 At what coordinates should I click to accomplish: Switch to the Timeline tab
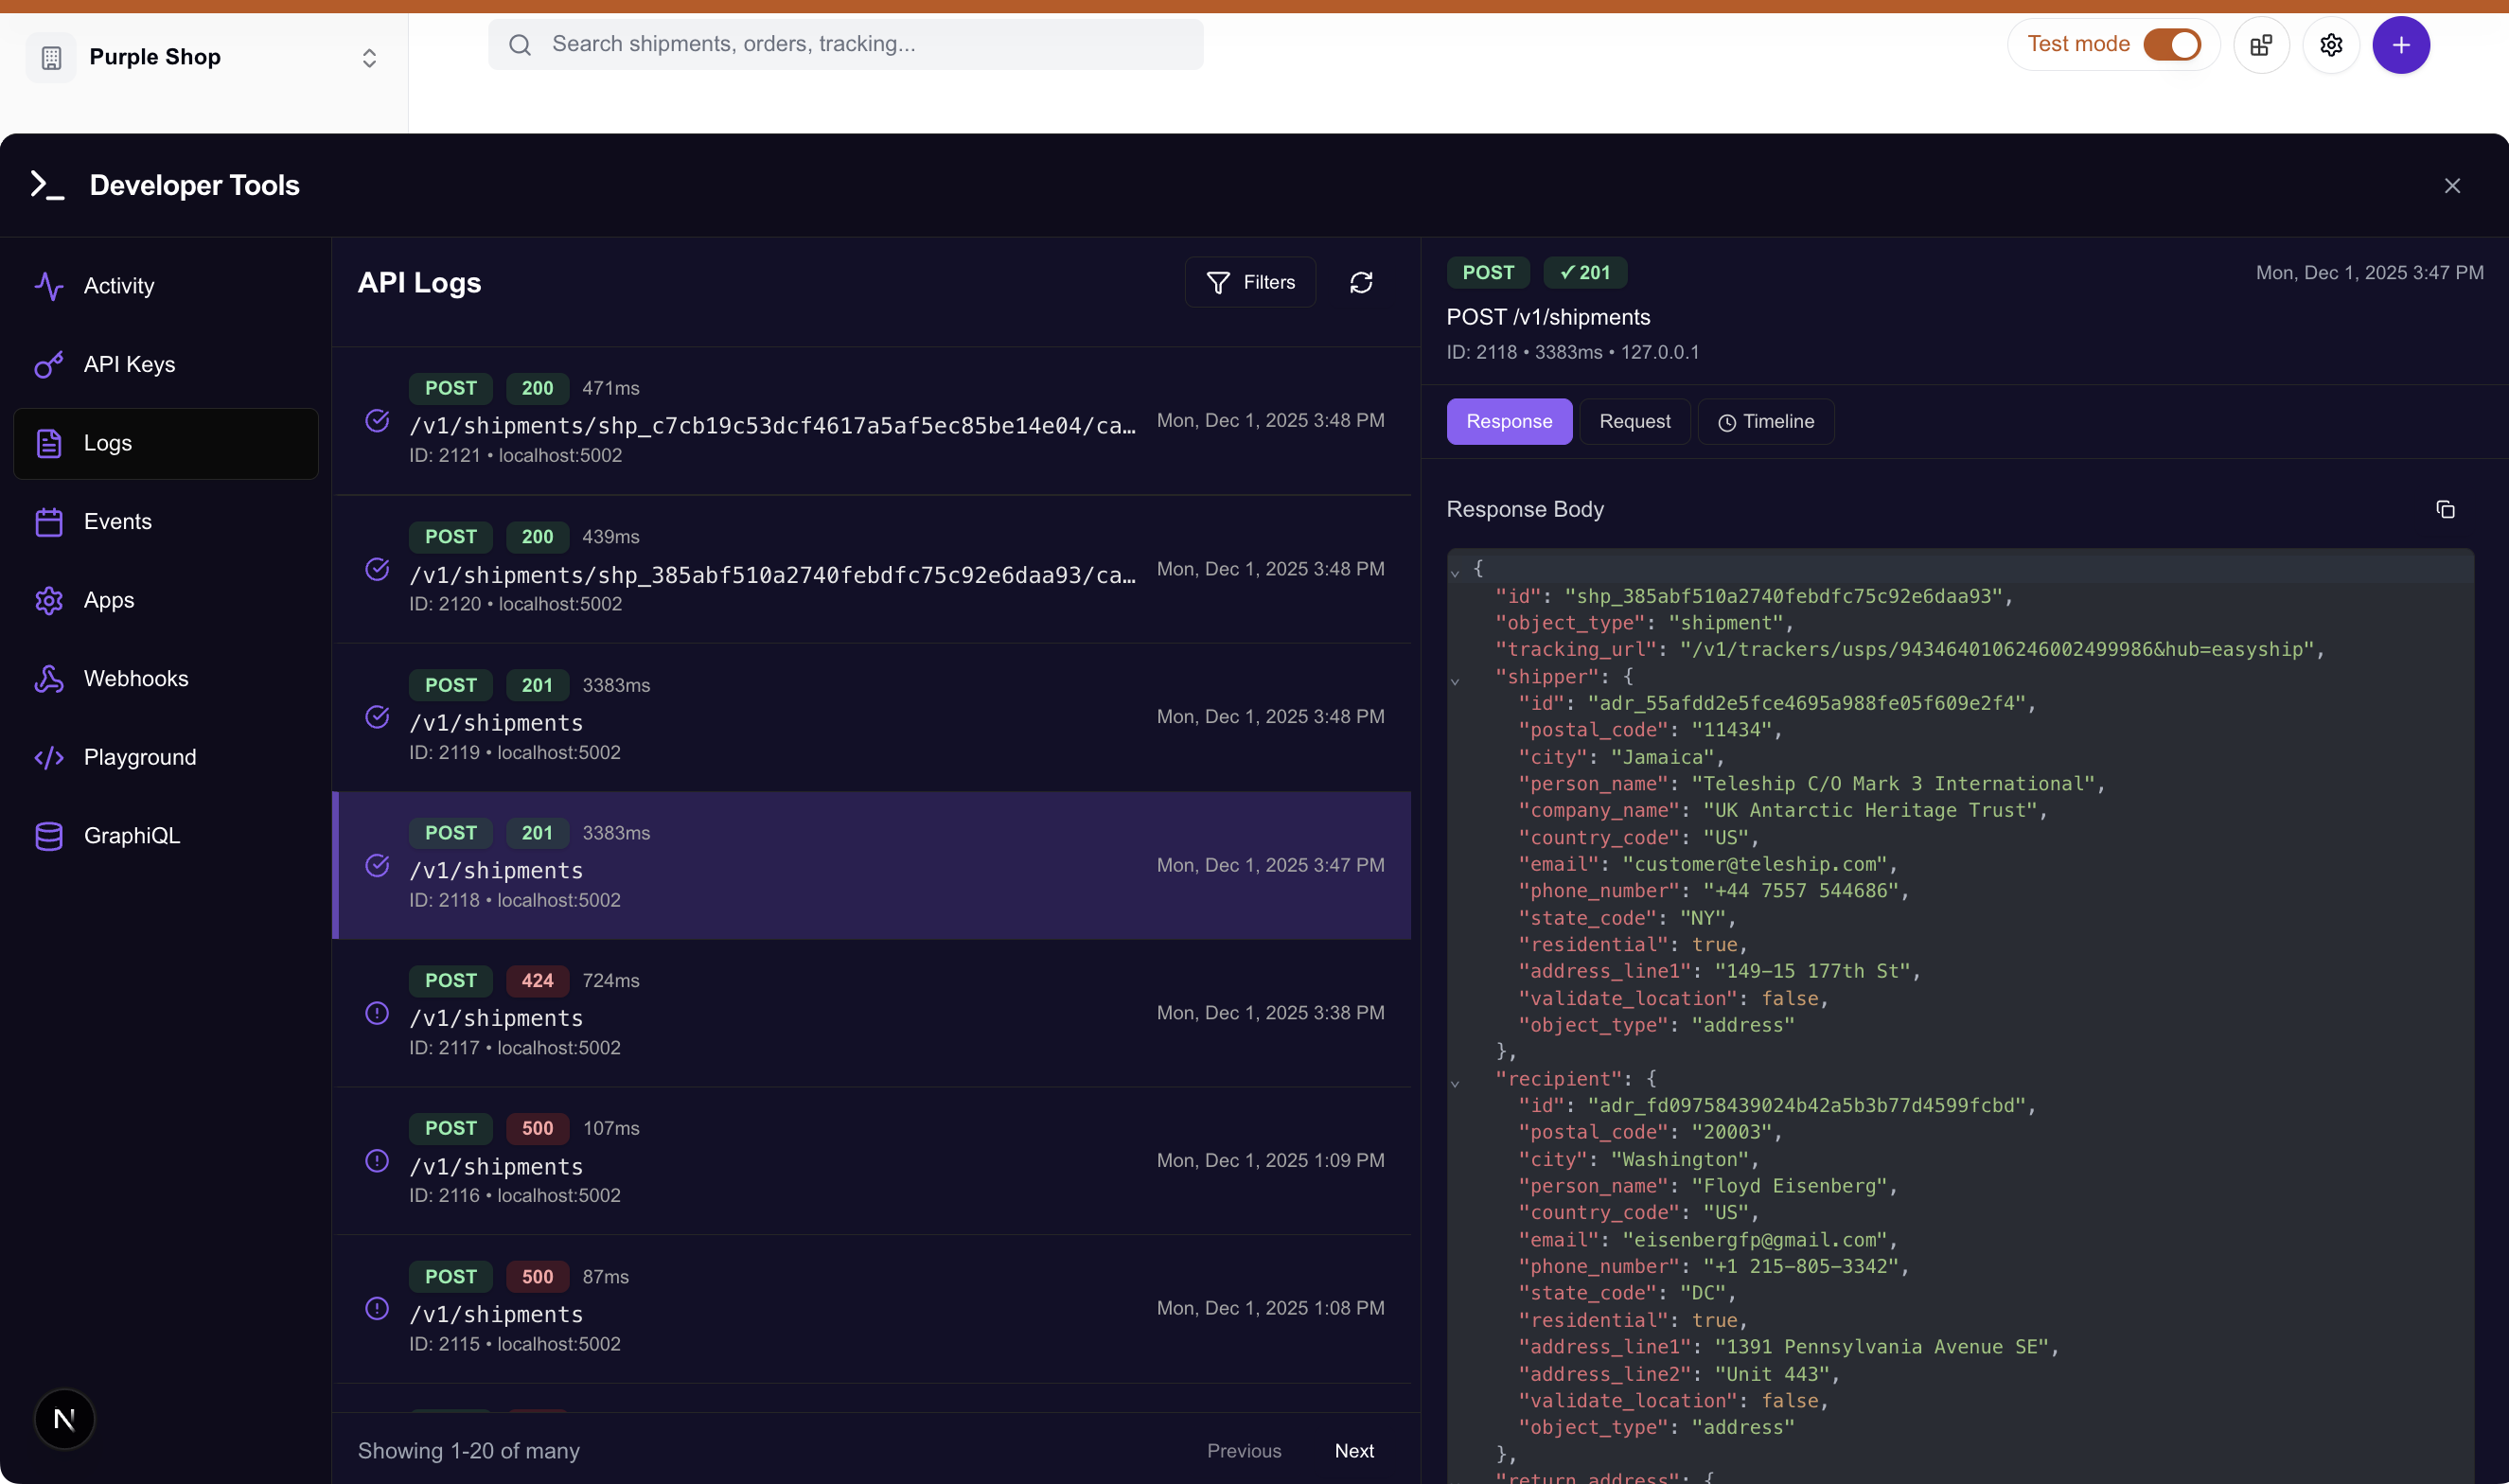[x=1766, y=422]
